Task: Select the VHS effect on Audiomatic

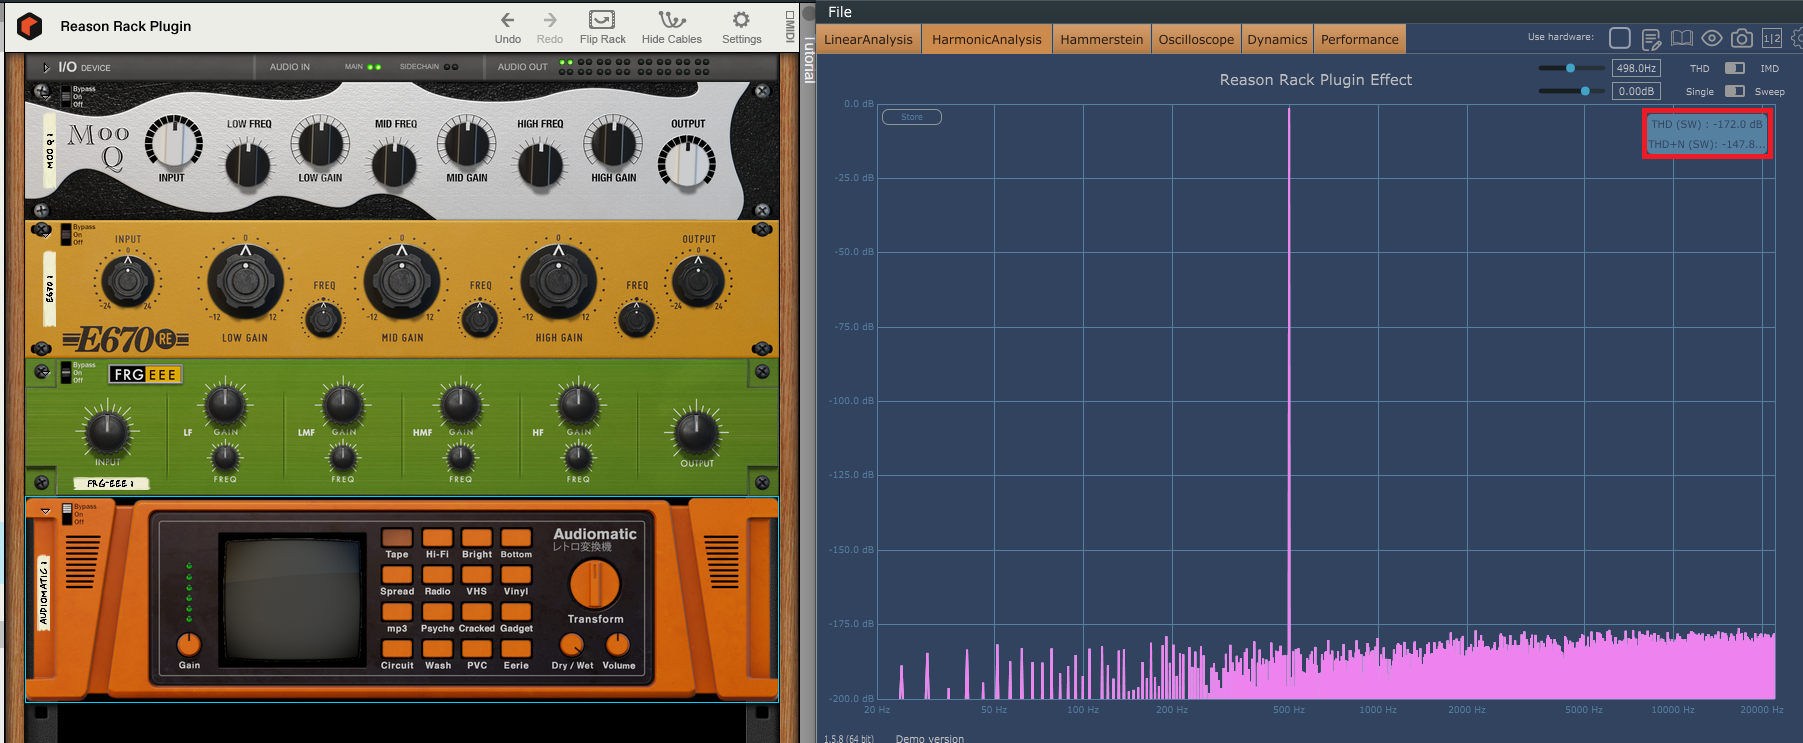Action: (477, 575)
